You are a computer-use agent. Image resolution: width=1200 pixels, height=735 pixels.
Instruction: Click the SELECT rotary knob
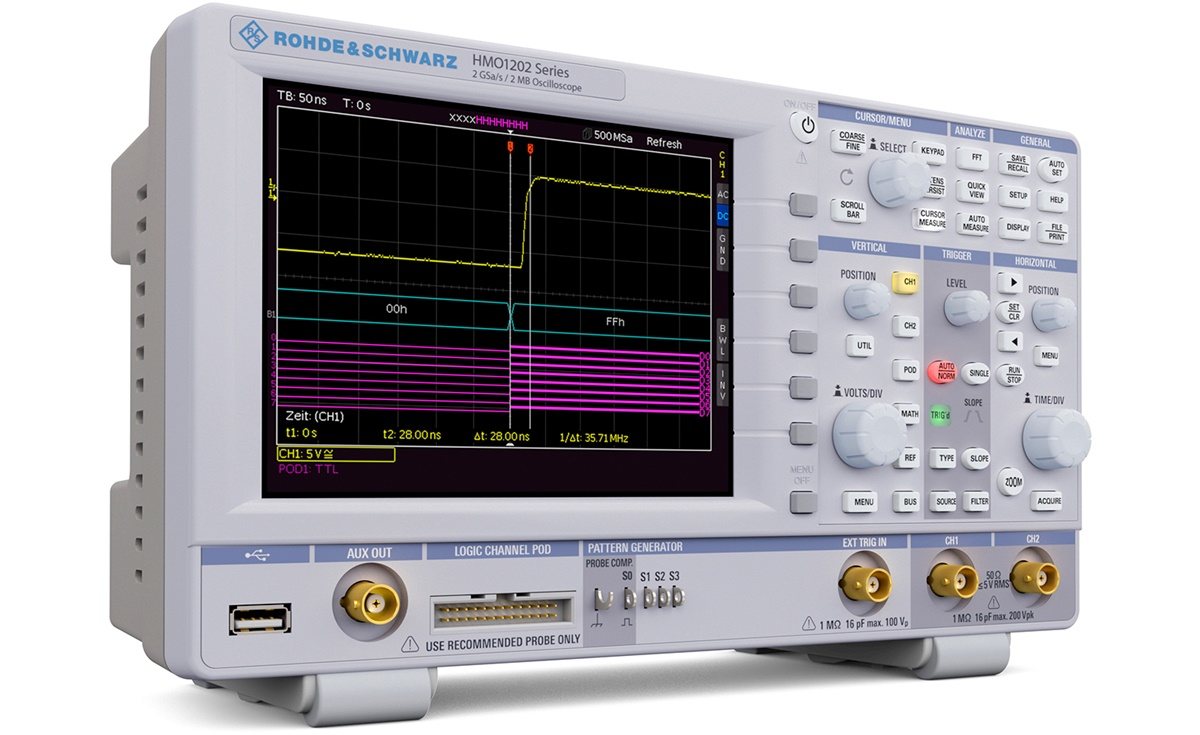point(897,181)
